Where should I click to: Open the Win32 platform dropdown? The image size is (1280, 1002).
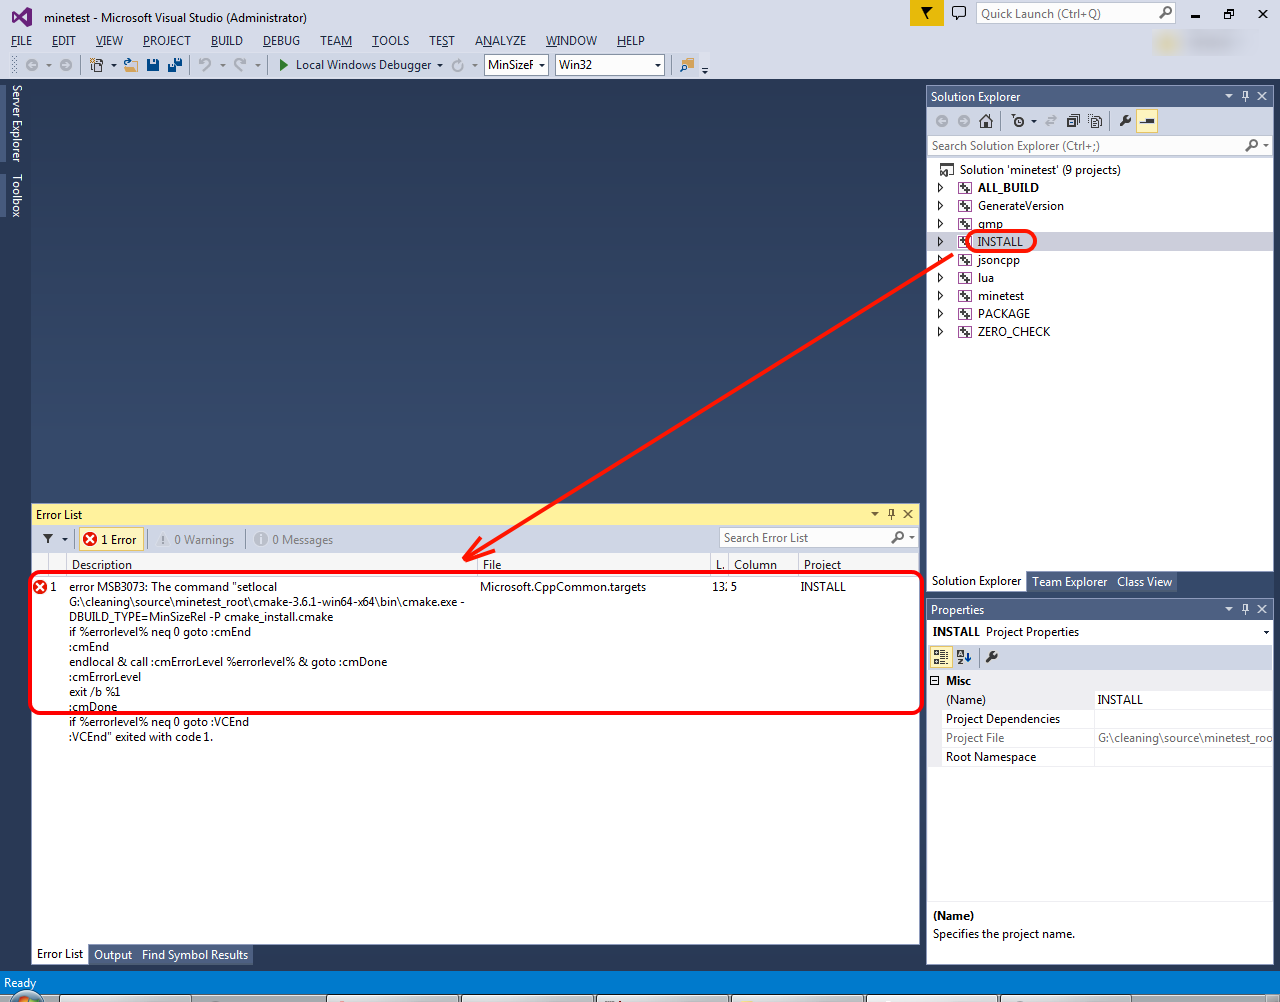point(610,65)
